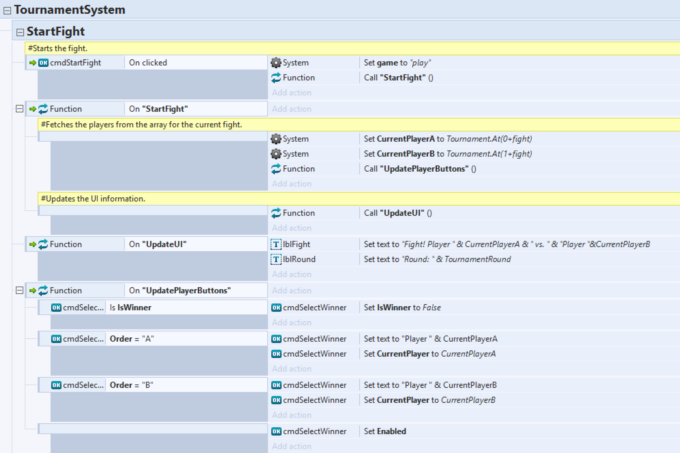Click "Add action" under Call "UpdateUI" action

coord(292,228)
